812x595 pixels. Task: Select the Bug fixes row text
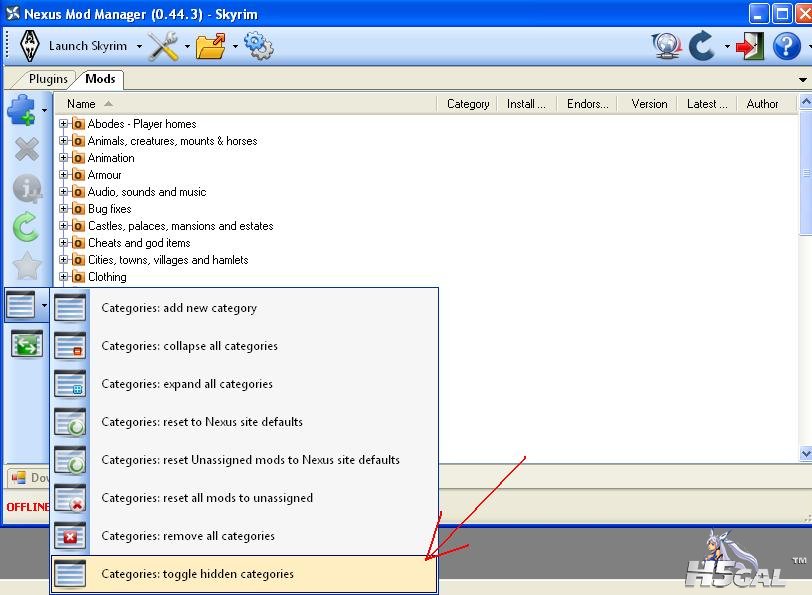pyautogui.click(x=109, y=209)
